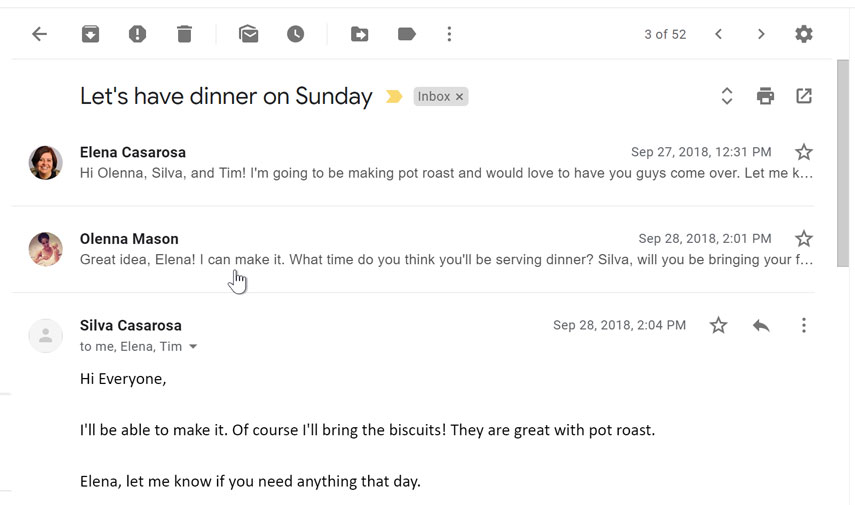The height and width of the screenshot is (505, 855).
Task: Archive this conversation
Action: point(90,34)
